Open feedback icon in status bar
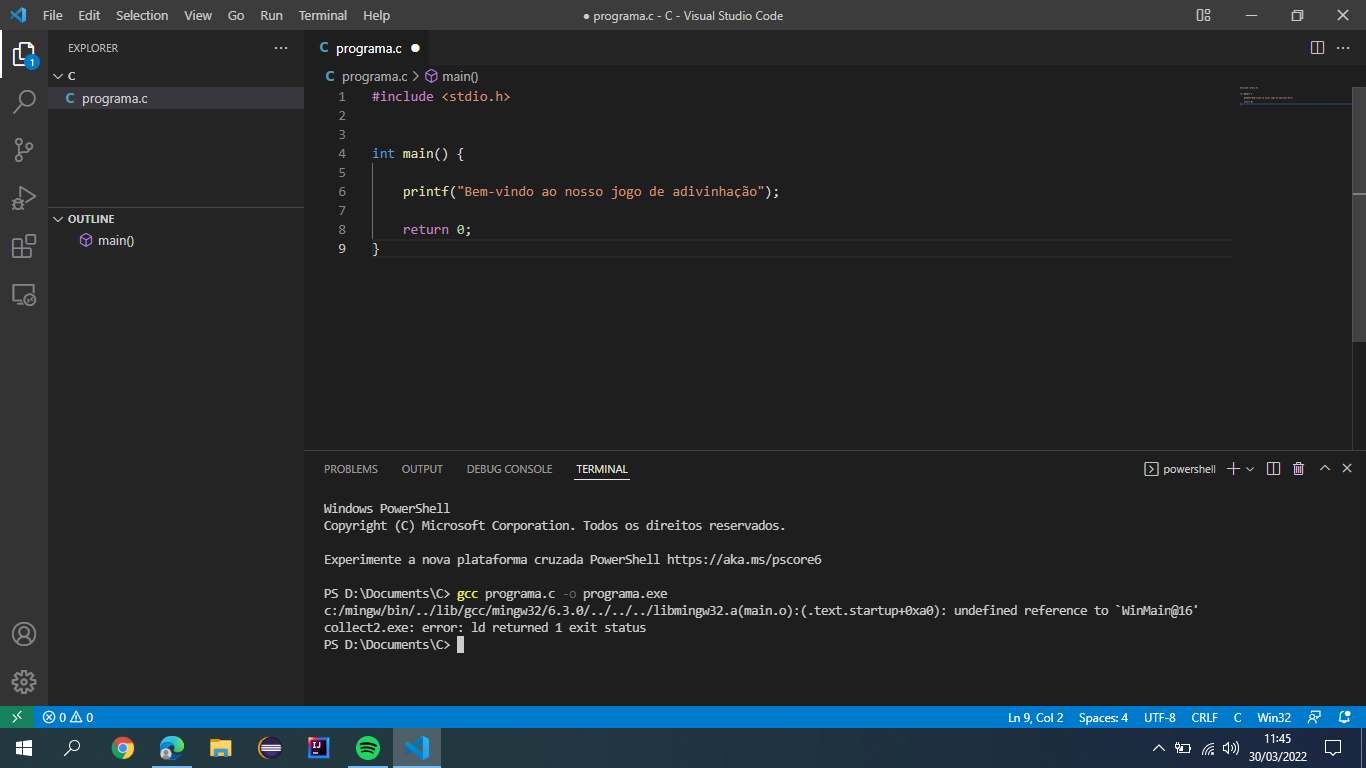The width and height of the screenshot is (1366, 768). coord(1315,717)
